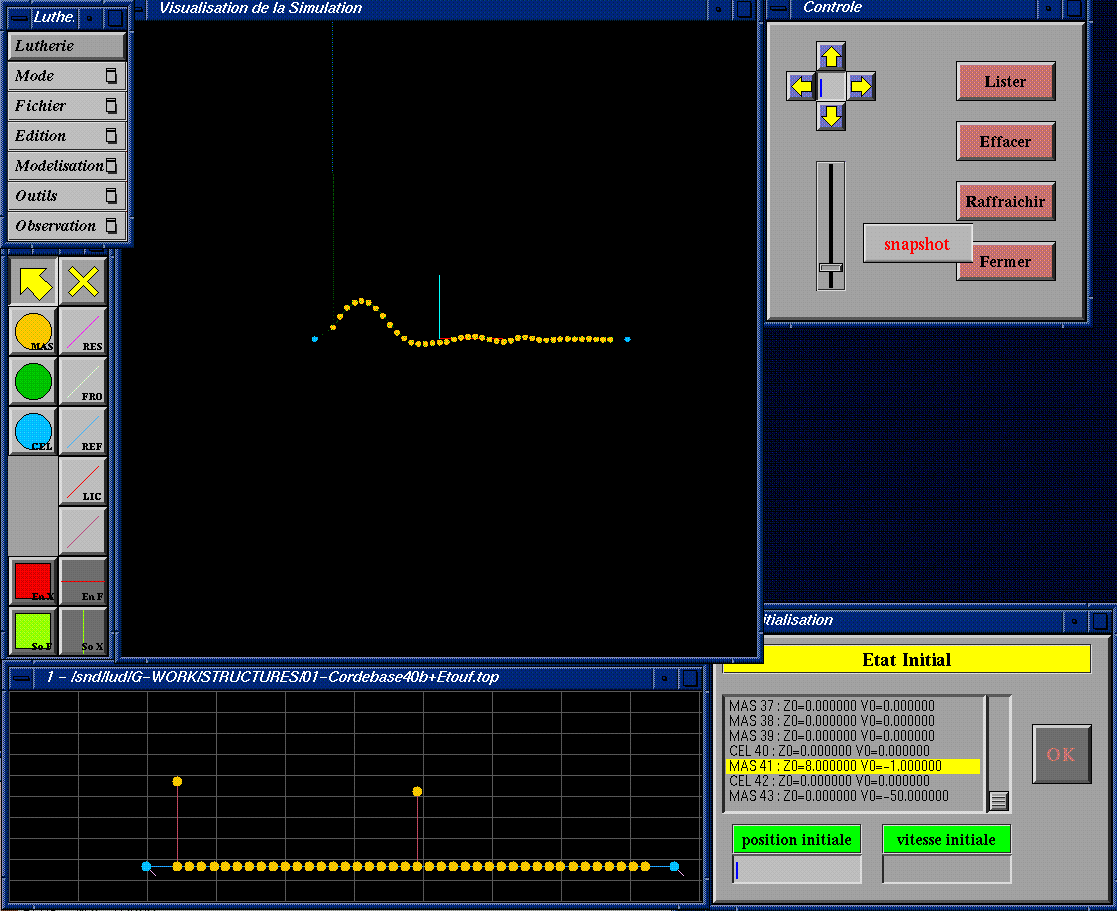
Task: Open the Observation menu
Action: pos(67,226)
